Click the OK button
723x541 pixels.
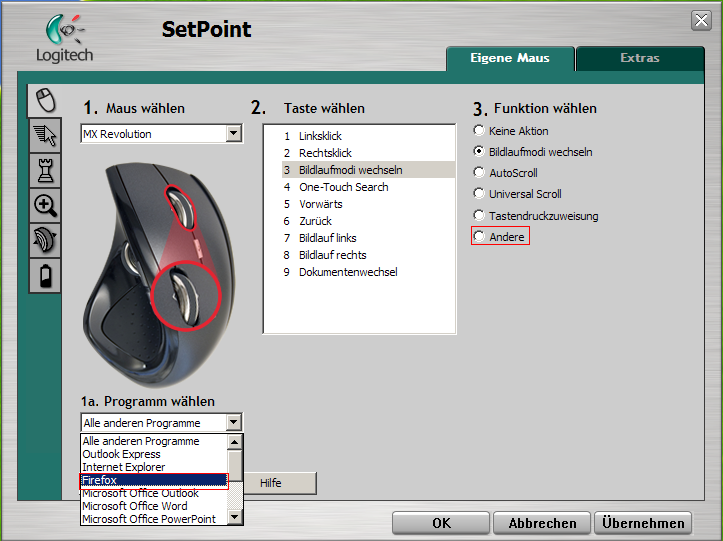(x=441, y=523)
